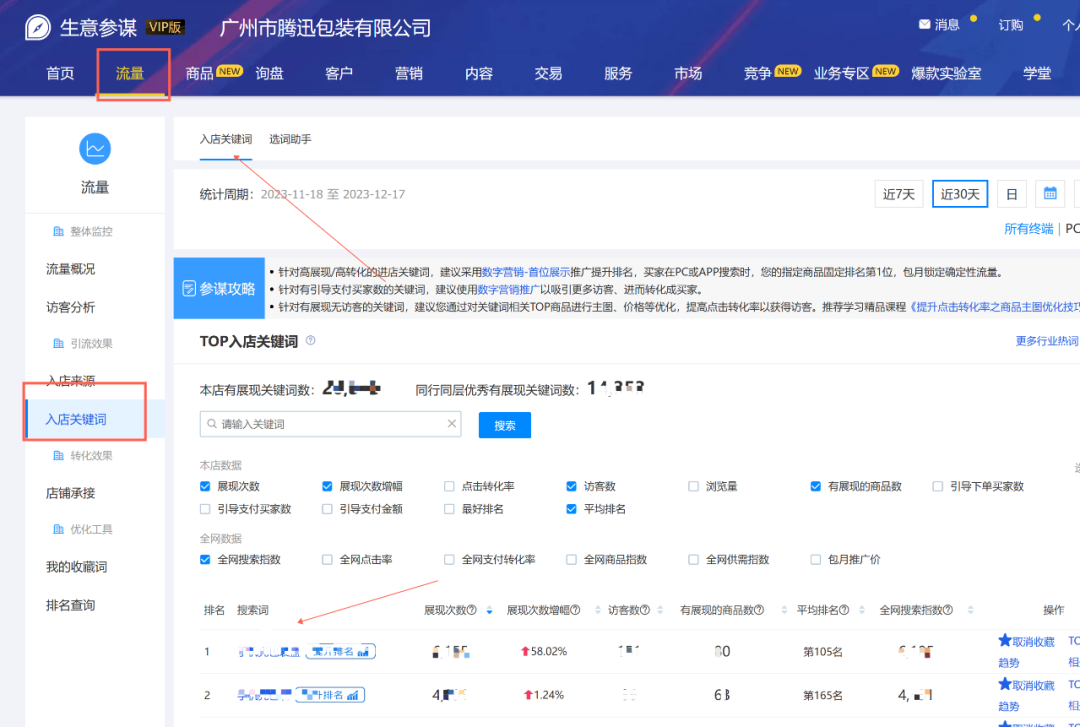Sort by 访客数 column sort arrows

pyautogui.click(x=660, y=610)
